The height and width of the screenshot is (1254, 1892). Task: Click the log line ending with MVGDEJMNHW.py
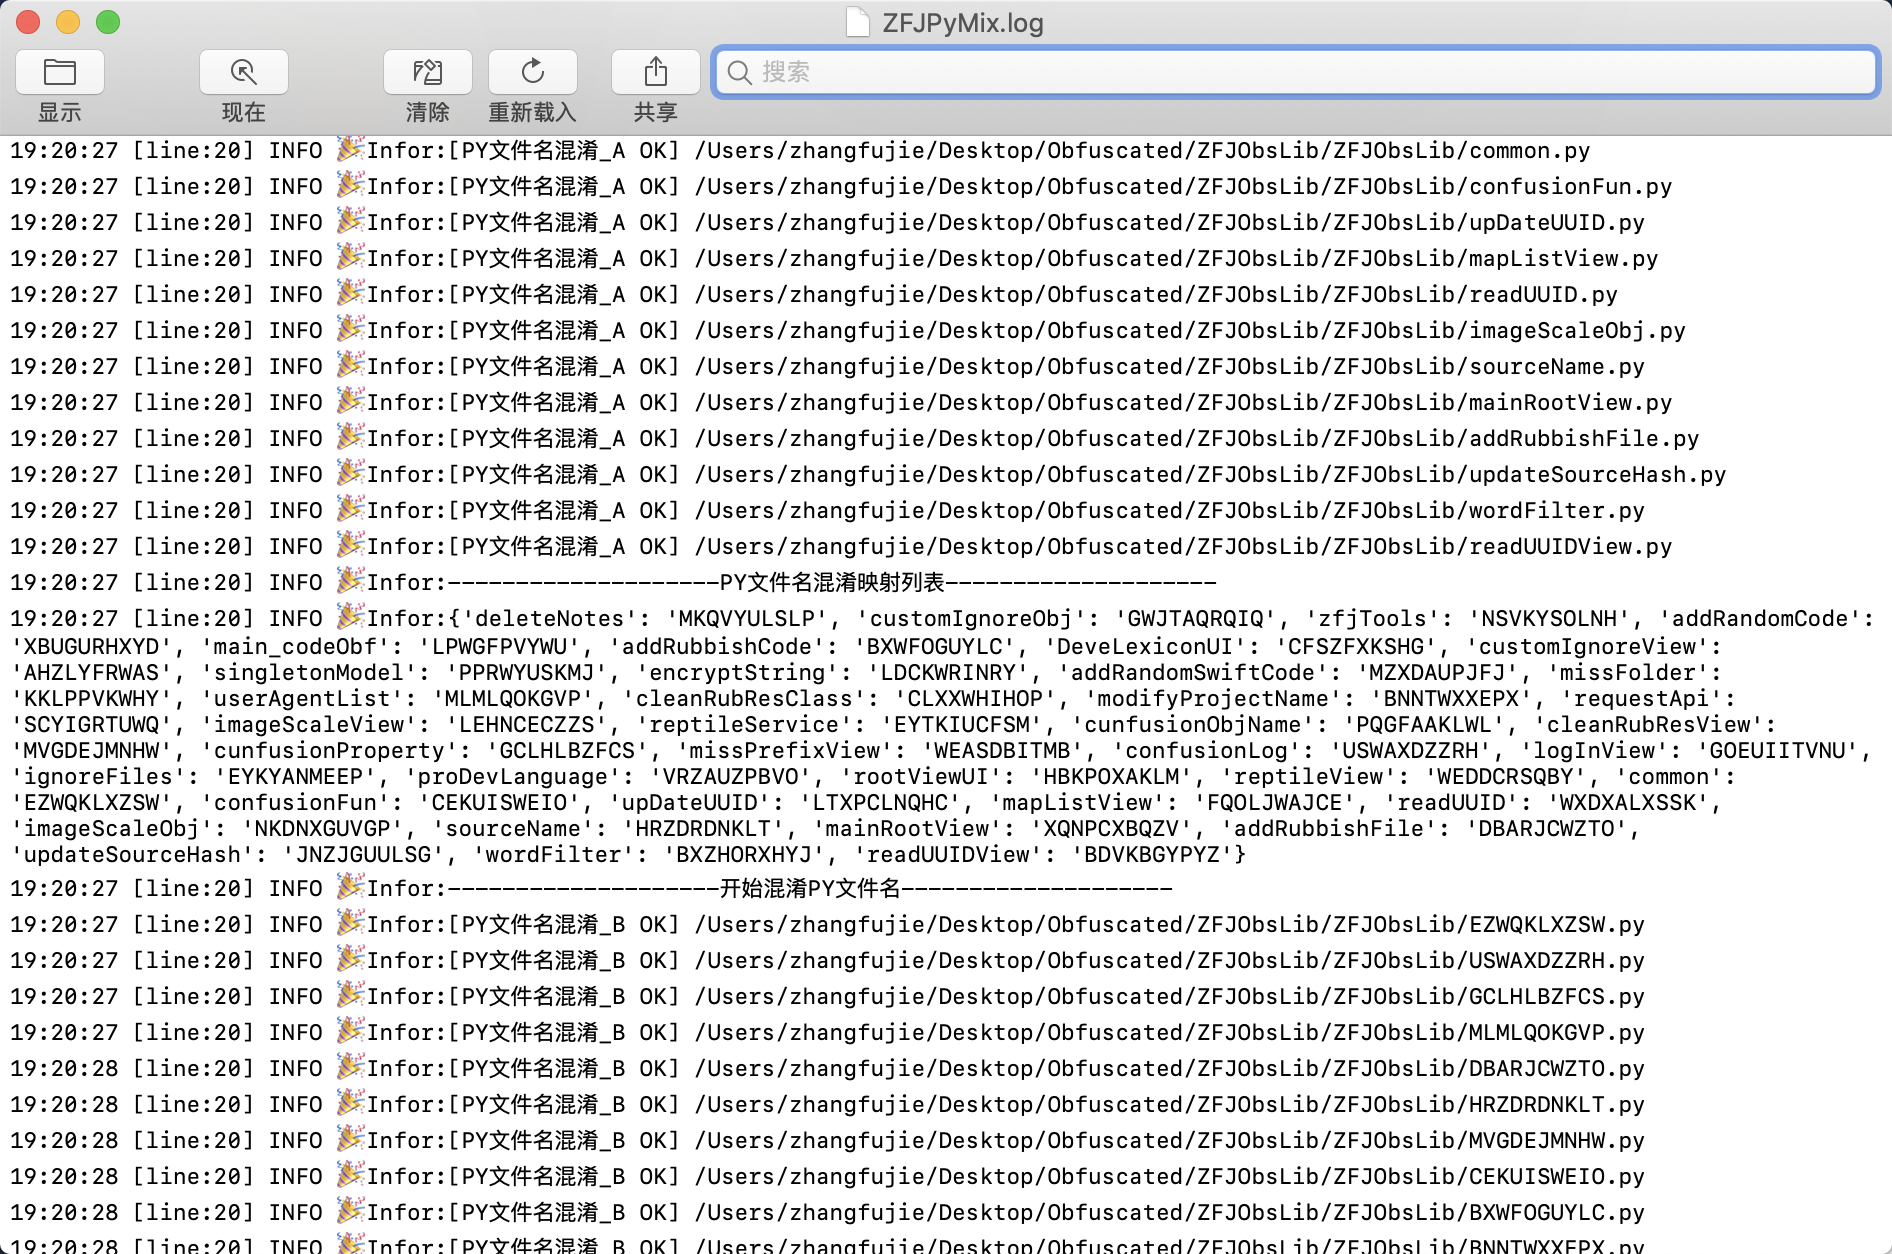827,1141
